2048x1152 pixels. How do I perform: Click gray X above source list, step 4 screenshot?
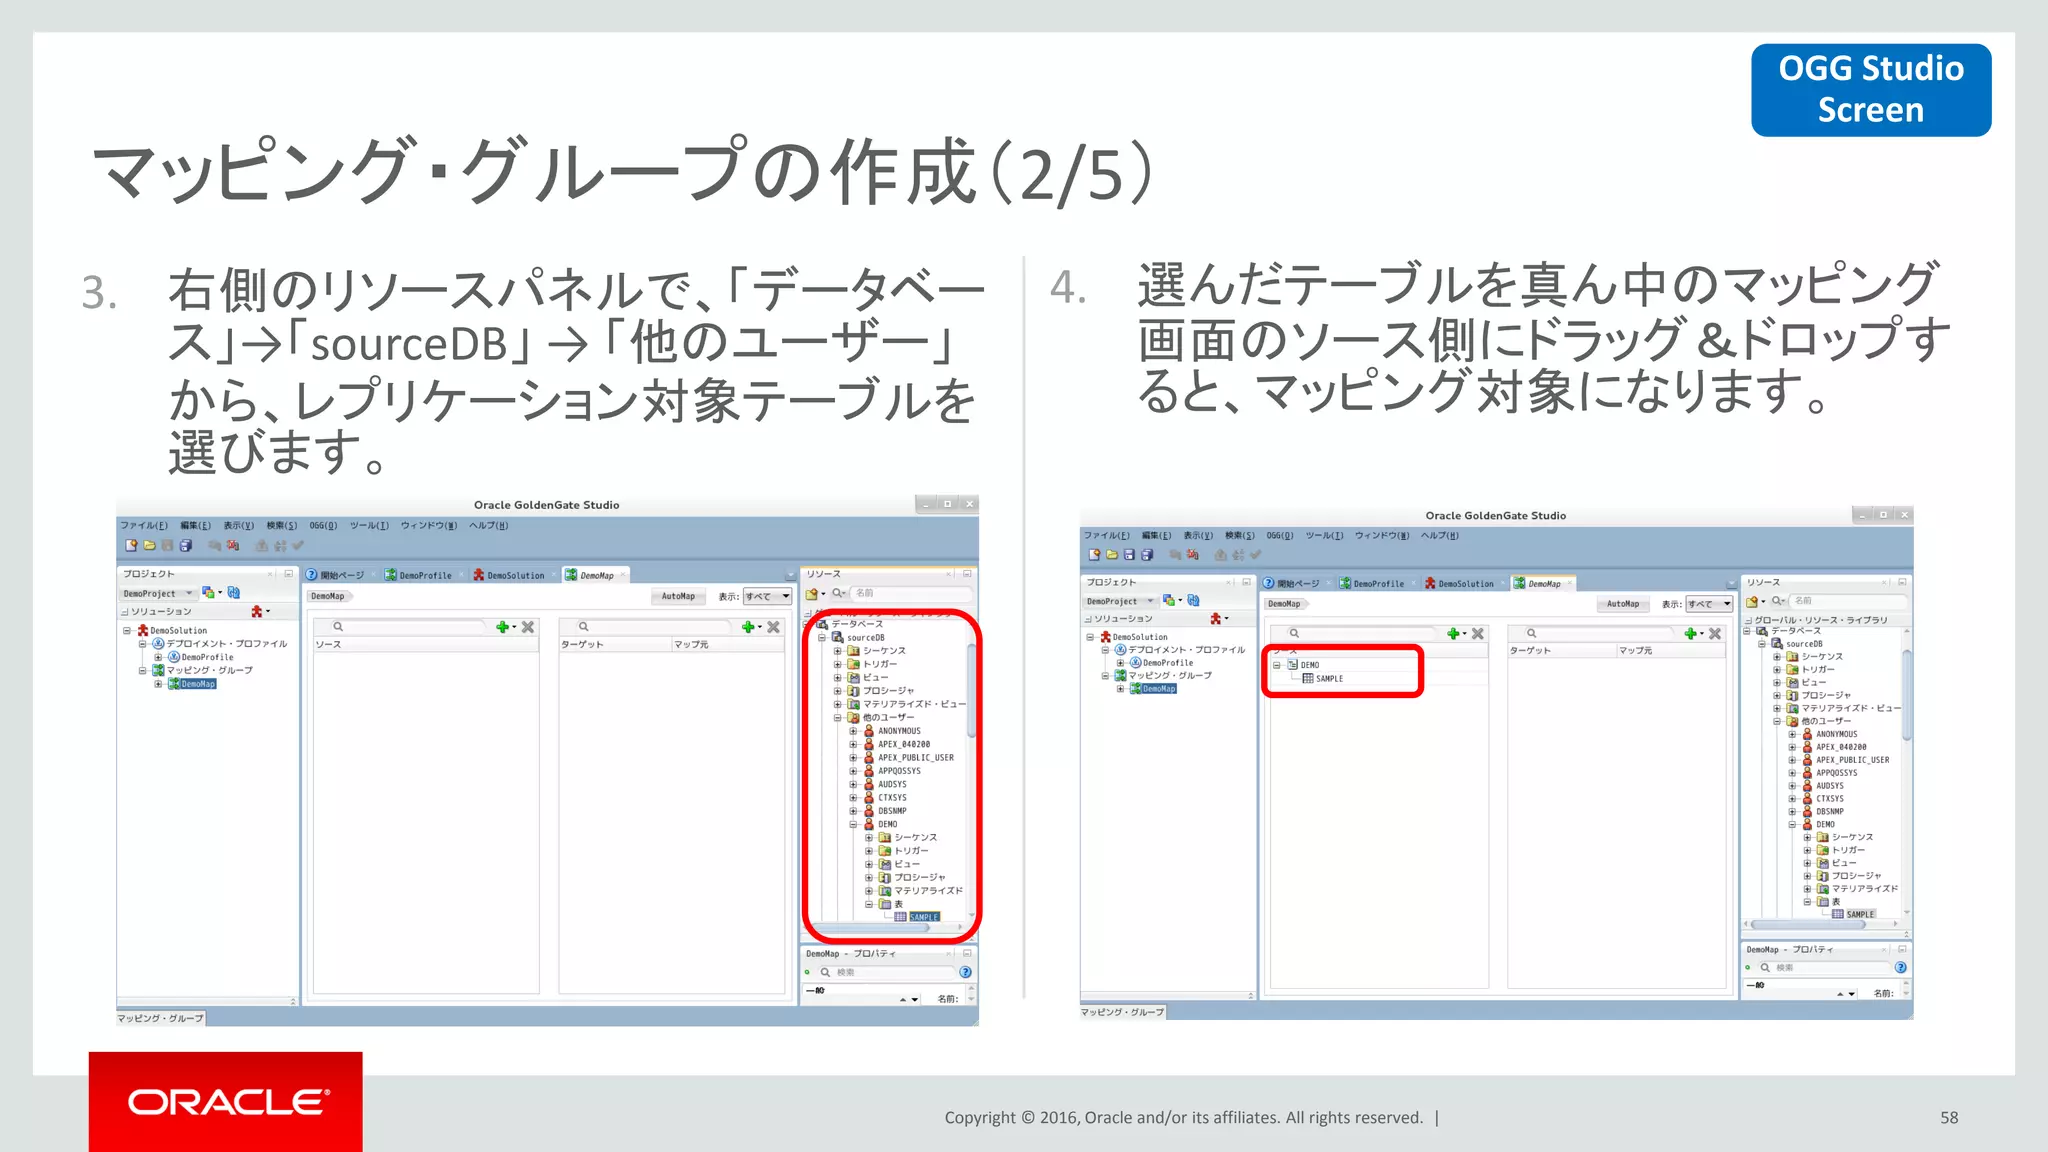1478,634
